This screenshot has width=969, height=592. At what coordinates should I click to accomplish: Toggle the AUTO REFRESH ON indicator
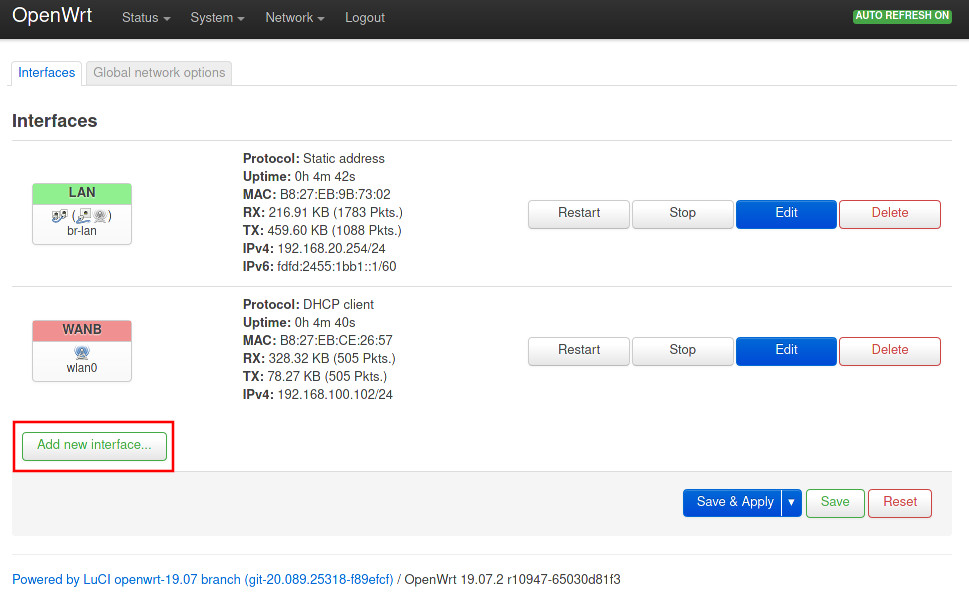click(902, 15)
